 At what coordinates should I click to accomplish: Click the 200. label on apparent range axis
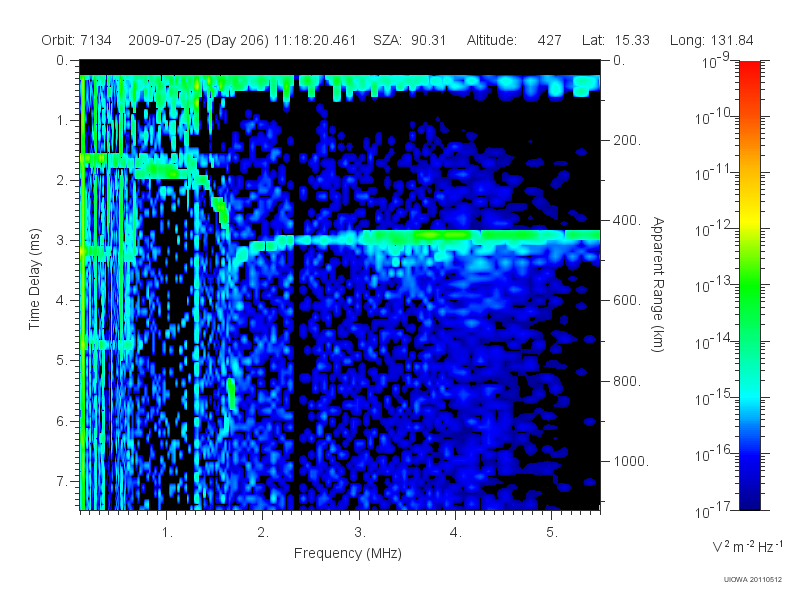click(627, 140)
